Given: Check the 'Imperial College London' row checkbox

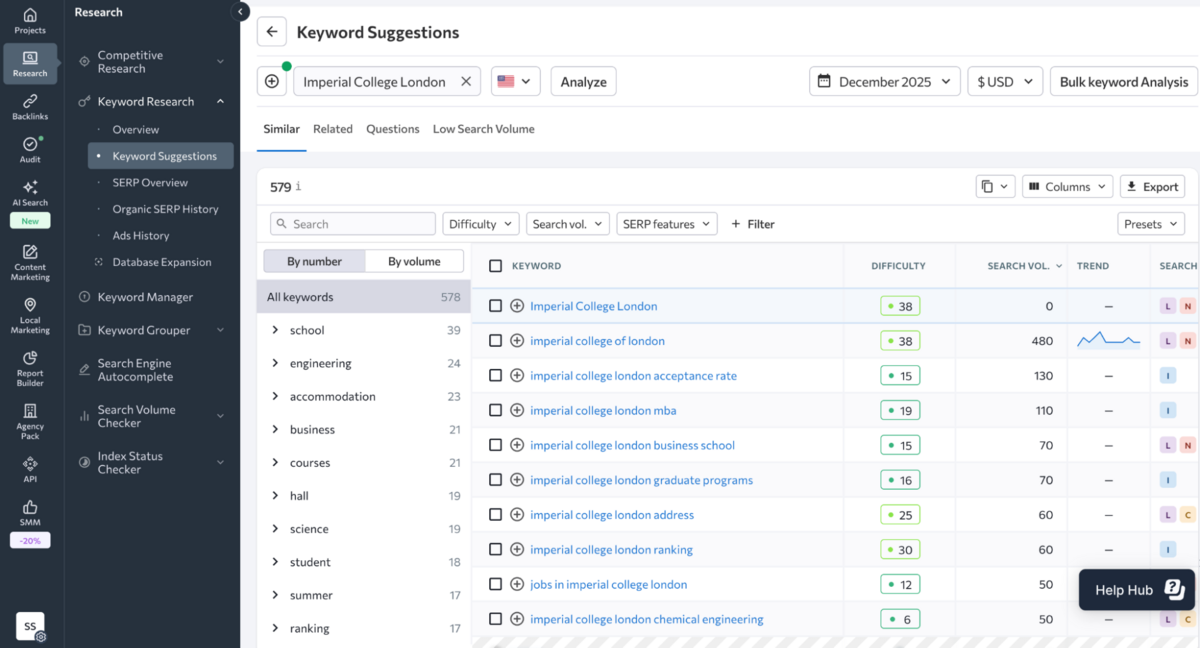Looking at the screenshot, I should point(495,306).
